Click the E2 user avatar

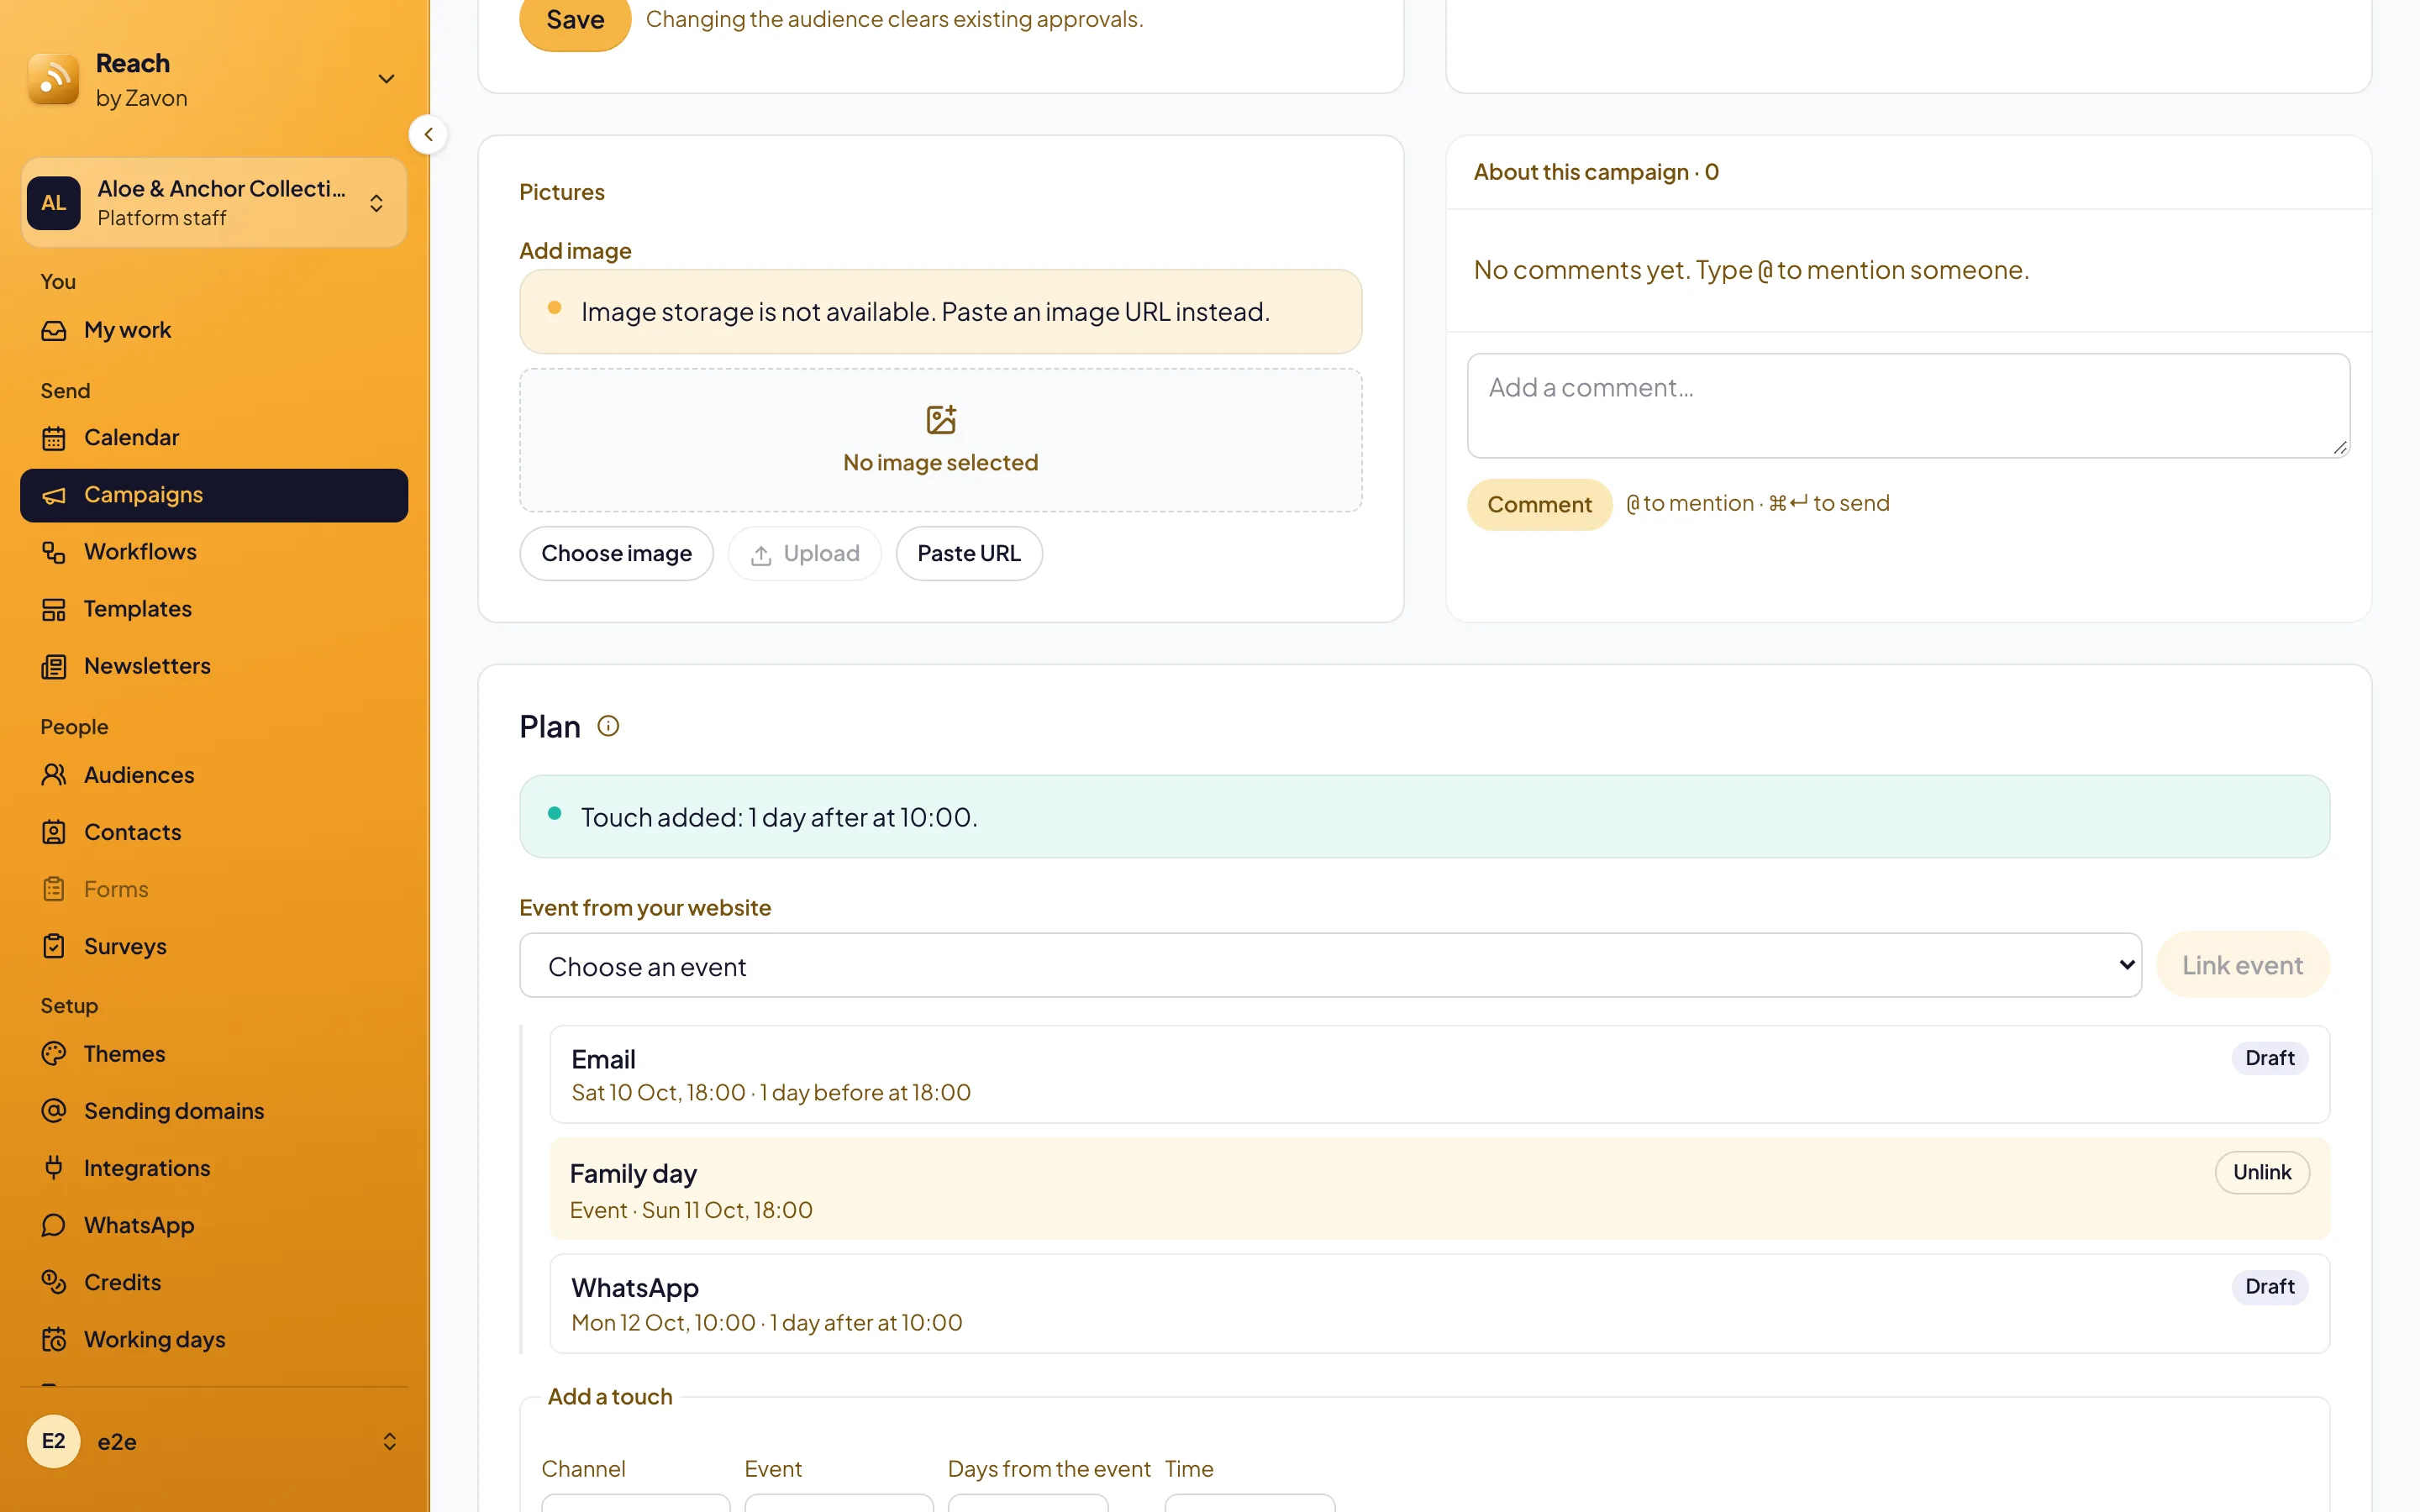click(54, 1441)
